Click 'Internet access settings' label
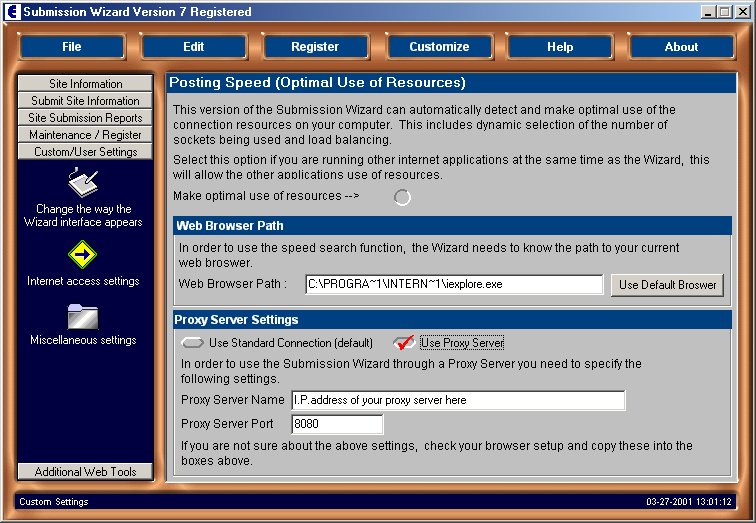Image resolution: width=756 pixels, height=523 pixels. point(83,281)
